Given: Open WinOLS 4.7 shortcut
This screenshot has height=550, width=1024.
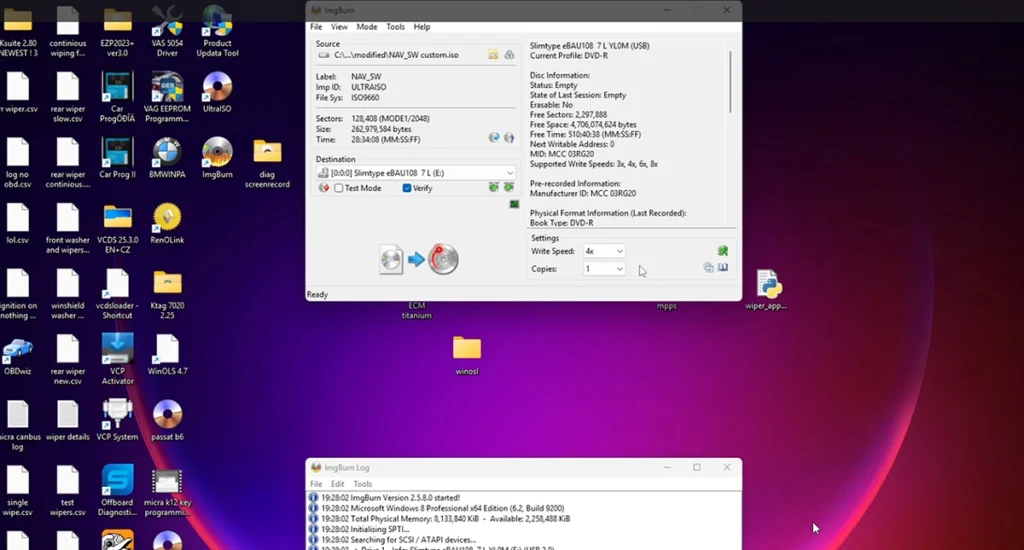Looking at the screenshot, I should (167, 354).
